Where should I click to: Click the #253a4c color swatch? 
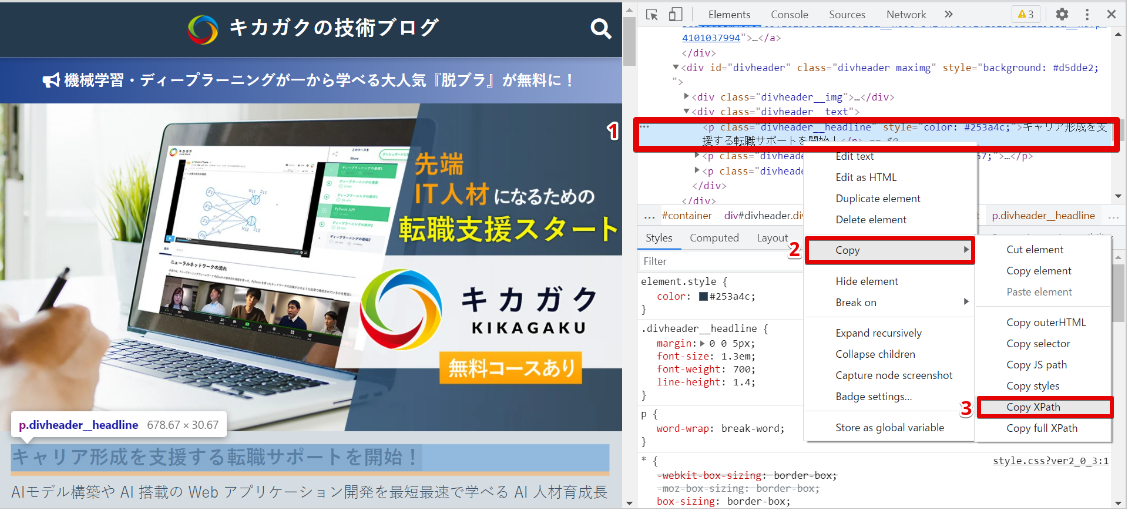[702, 296]
